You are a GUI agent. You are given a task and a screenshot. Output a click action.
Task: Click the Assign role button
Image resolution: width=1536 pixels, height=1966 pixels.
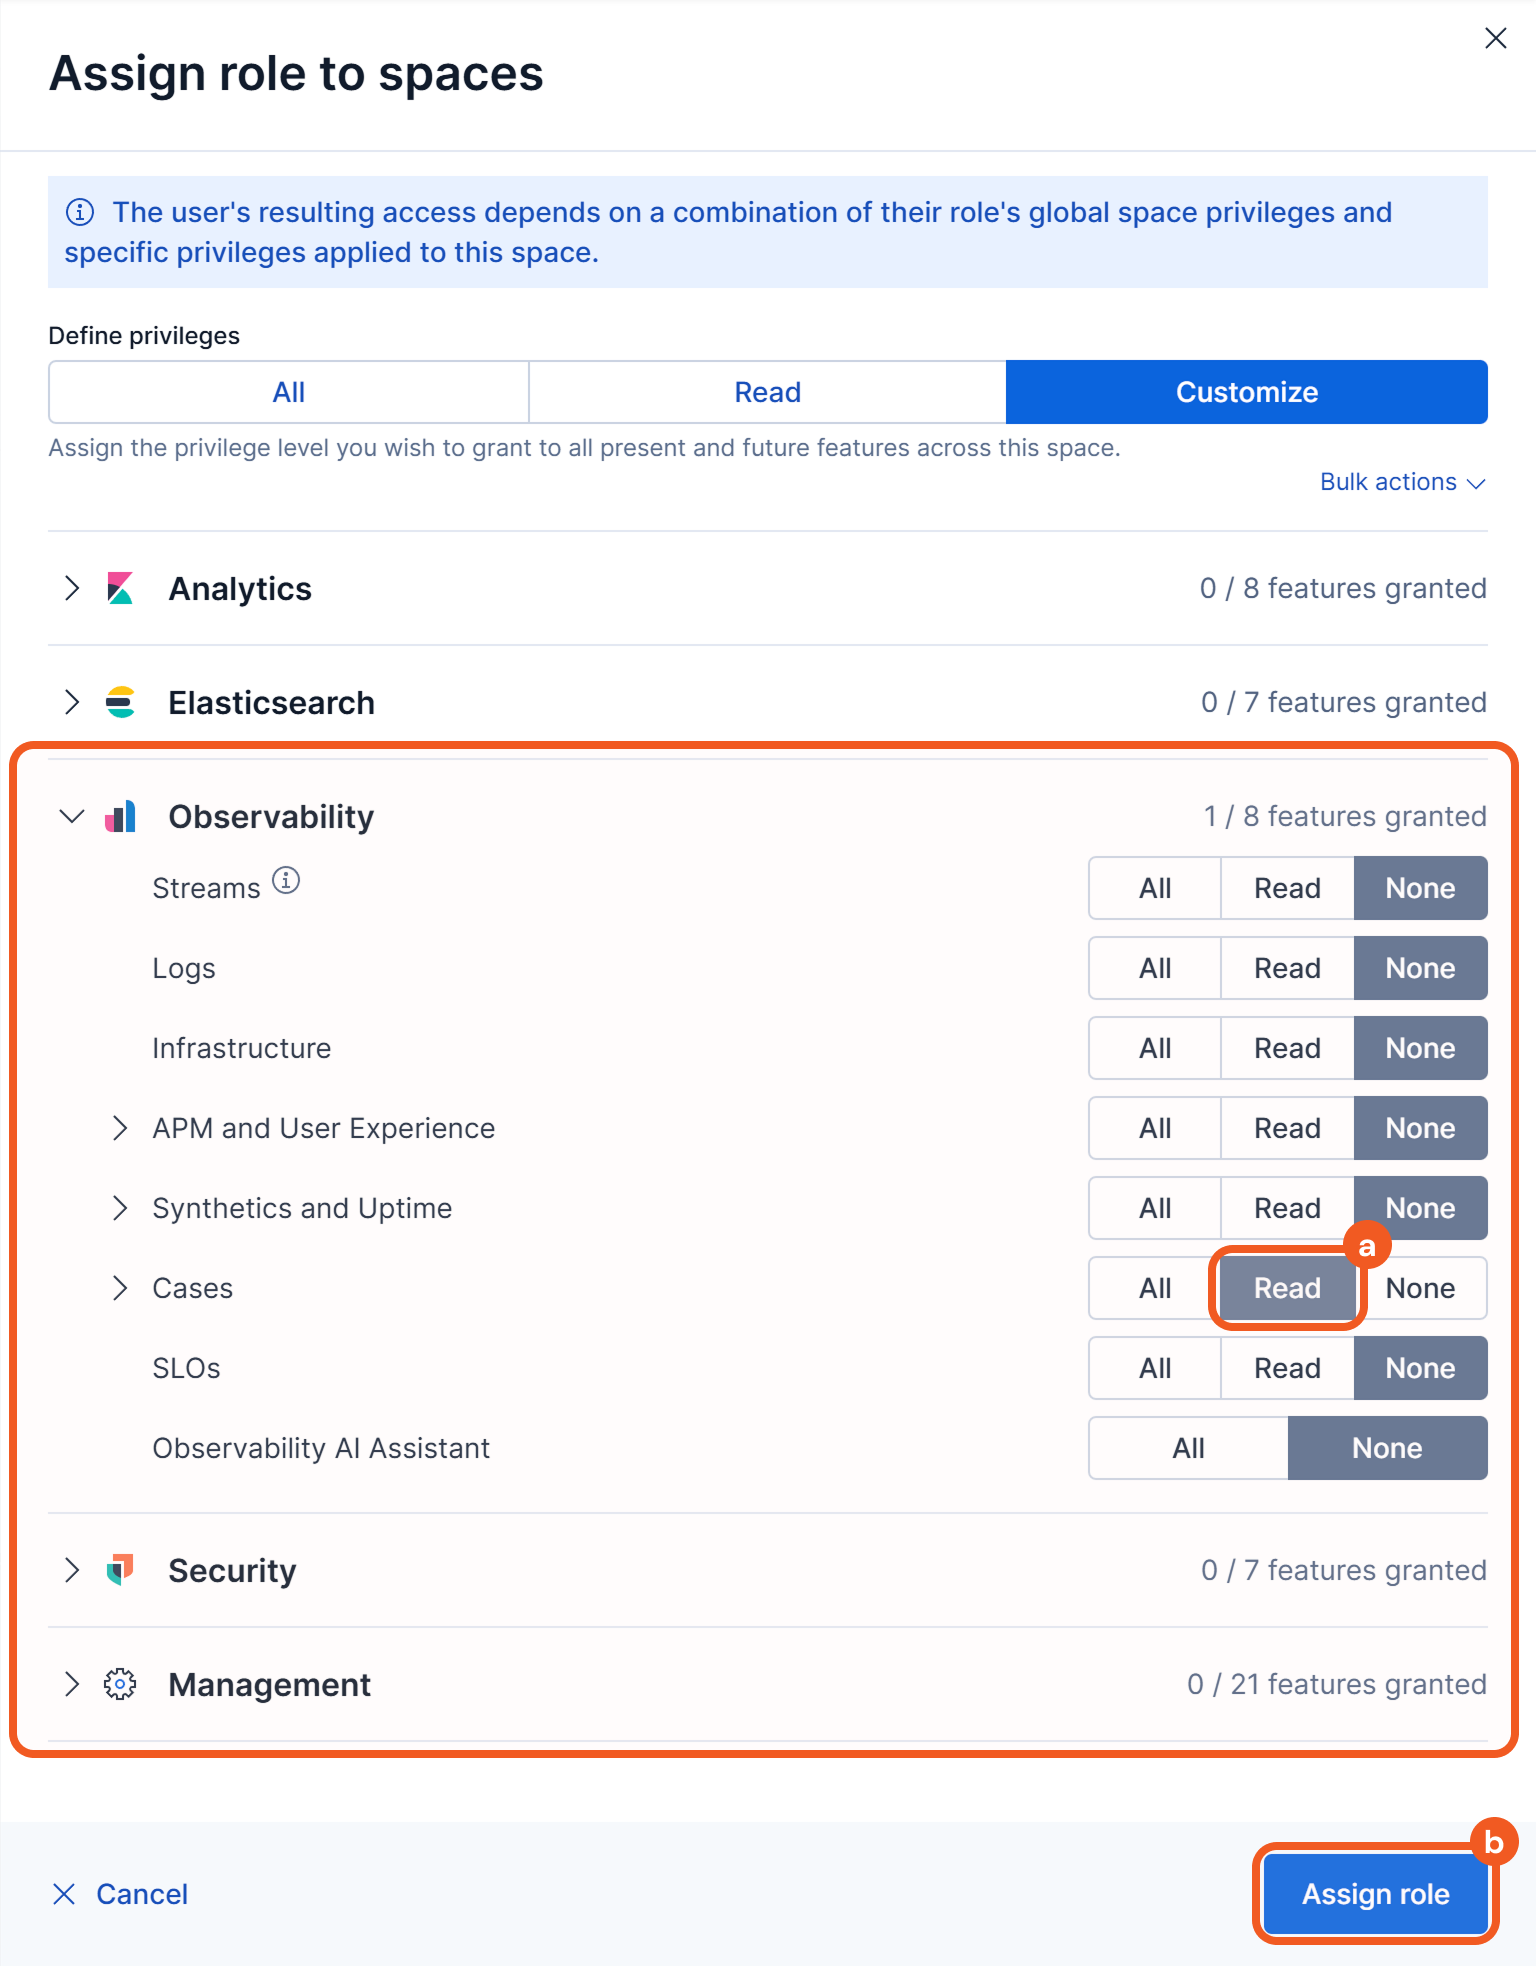(x=1375, y=1894)
